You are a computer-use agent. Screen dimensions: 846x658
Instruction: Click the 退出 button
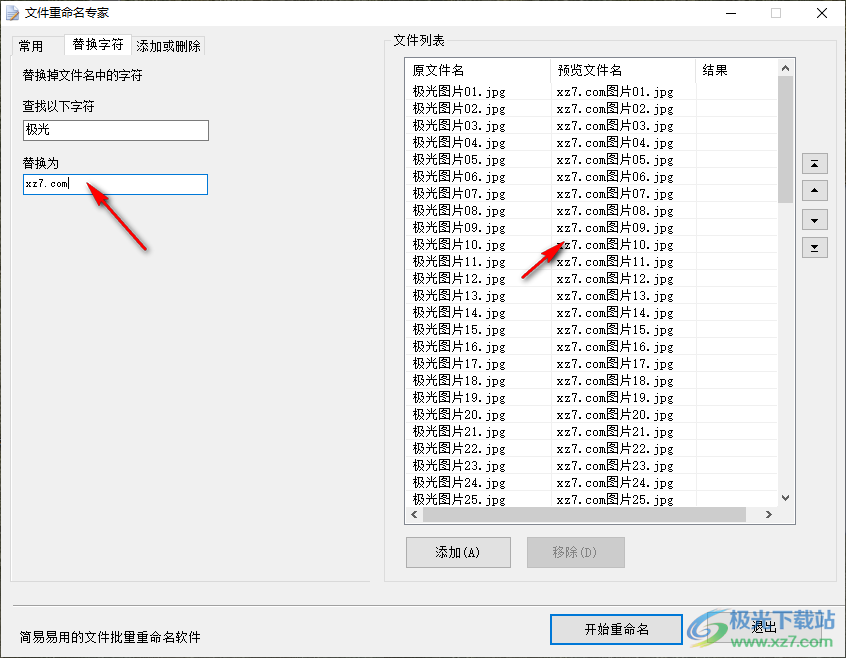click(763, 627)
